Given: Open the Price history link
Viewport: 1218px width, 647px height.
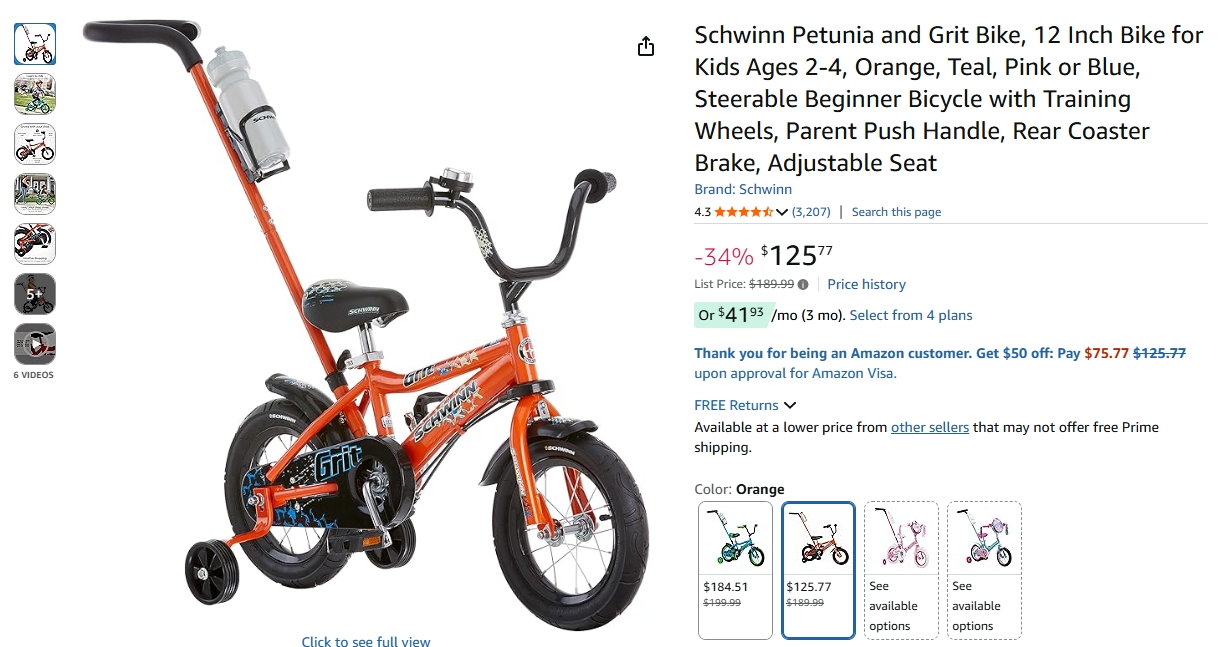Looking at the screenshot, I should pos(866,285).
